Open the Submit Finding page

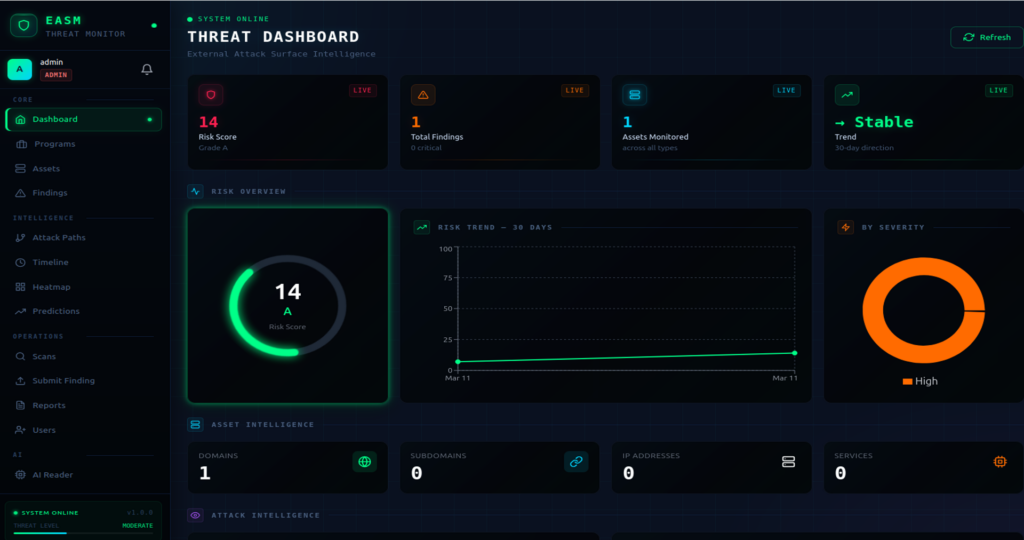point(64,381)
